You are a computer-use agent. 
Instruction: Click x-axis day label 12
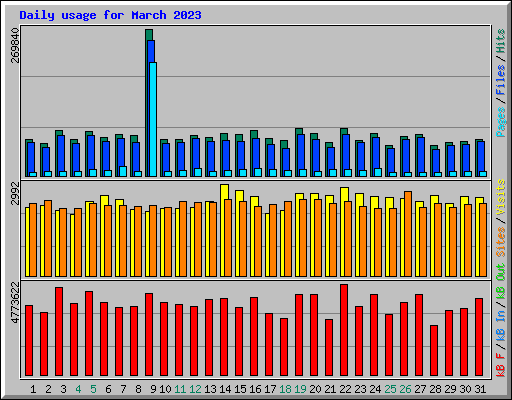(195, 389)
